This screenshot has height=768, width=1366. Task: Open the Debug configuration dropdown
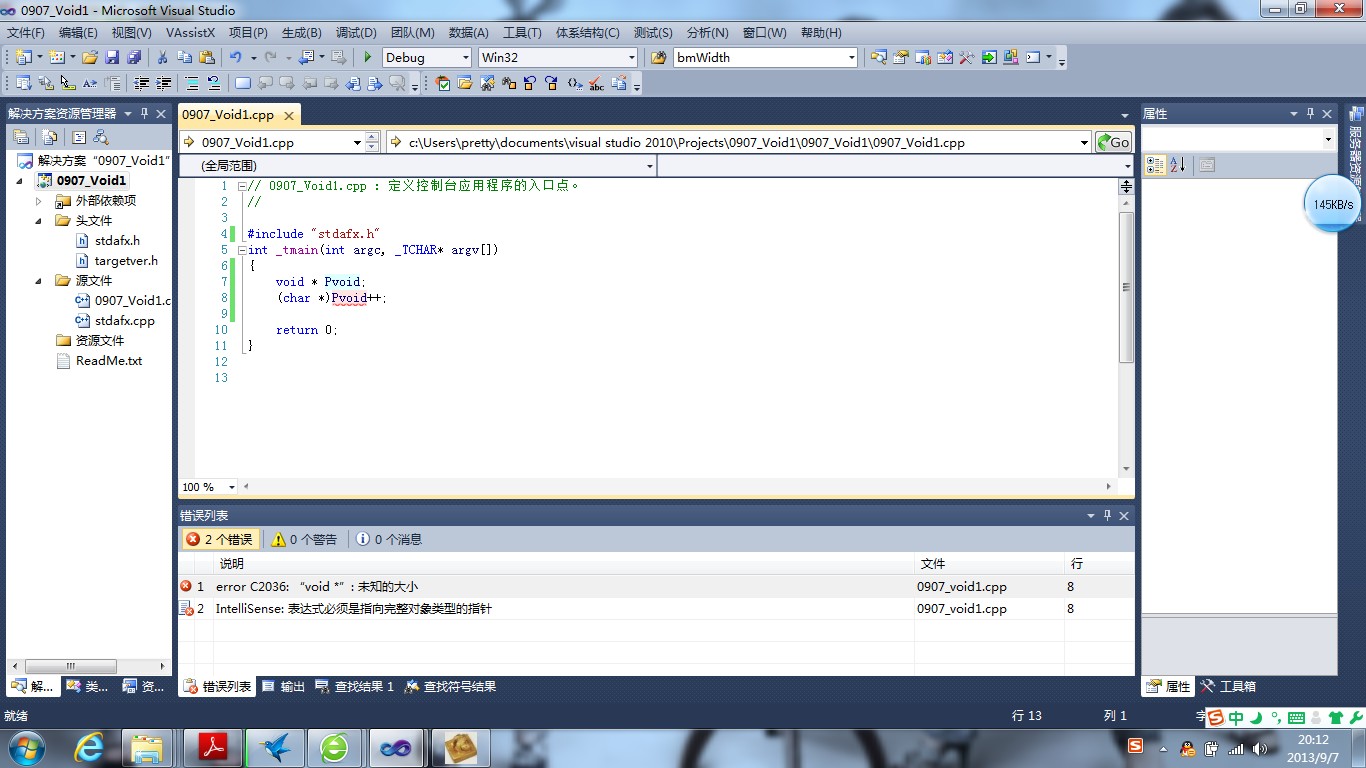(463, 58)
